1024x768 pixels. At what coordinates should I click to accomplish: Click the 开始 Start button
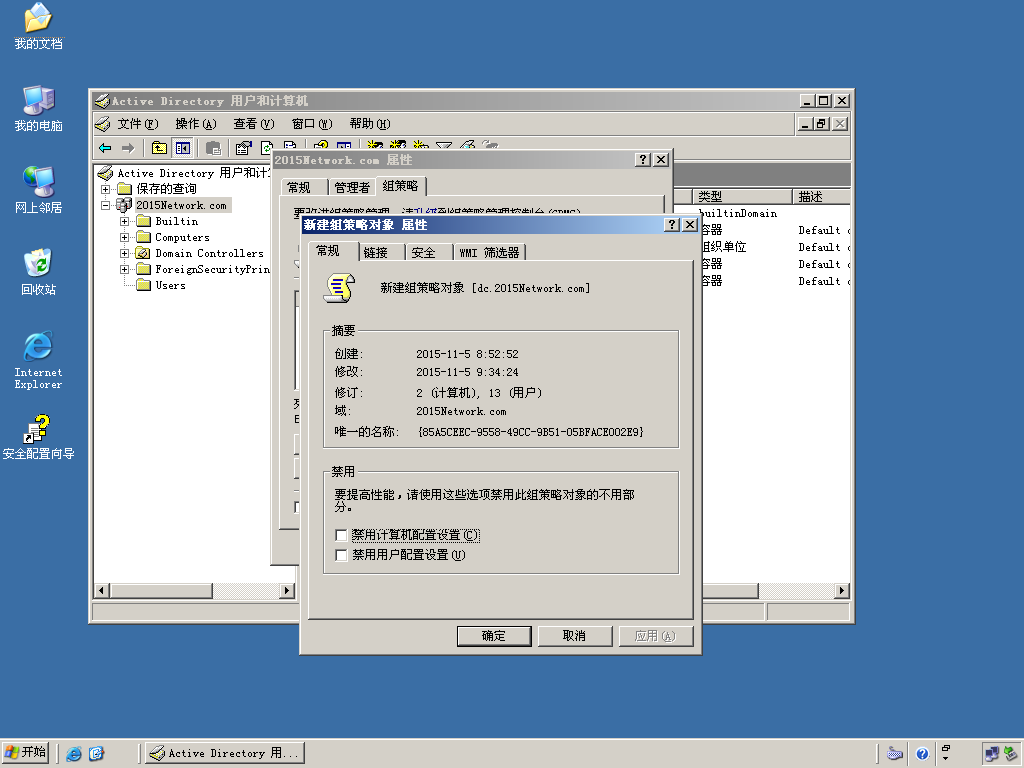coord(26,752)
